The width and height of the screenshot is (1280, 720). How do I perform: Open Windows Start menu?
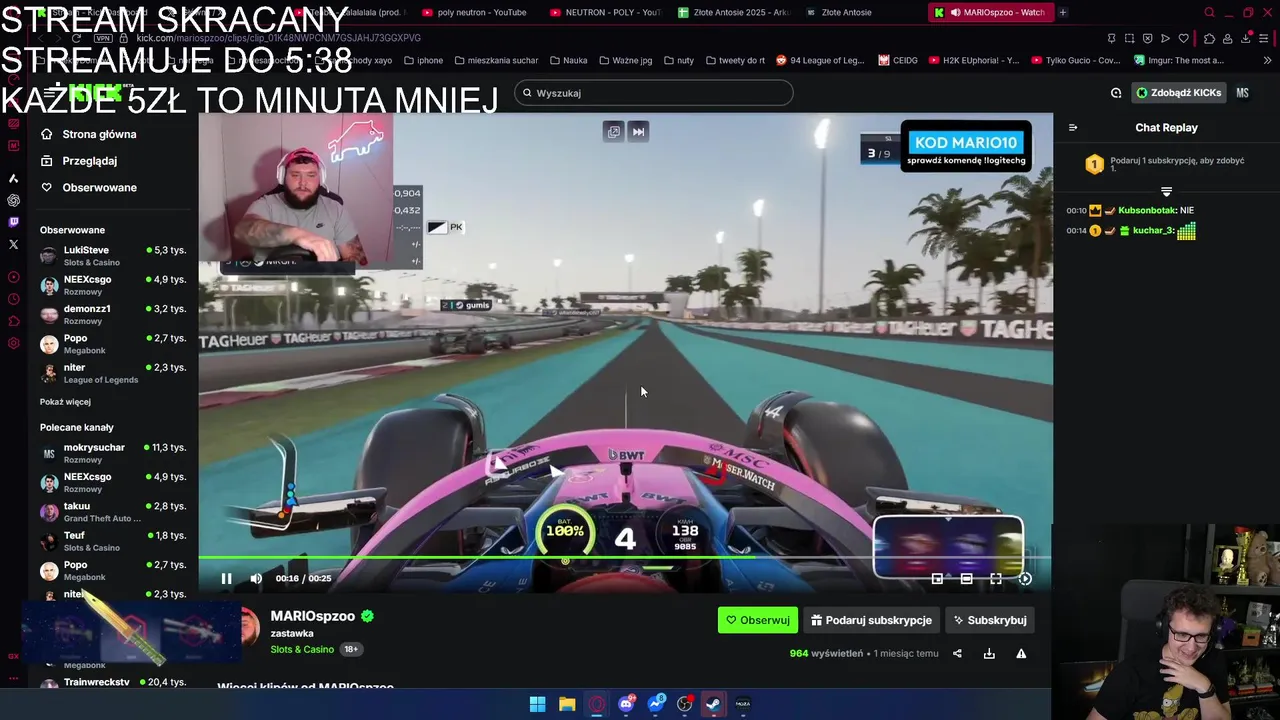(x=537, y=704)
